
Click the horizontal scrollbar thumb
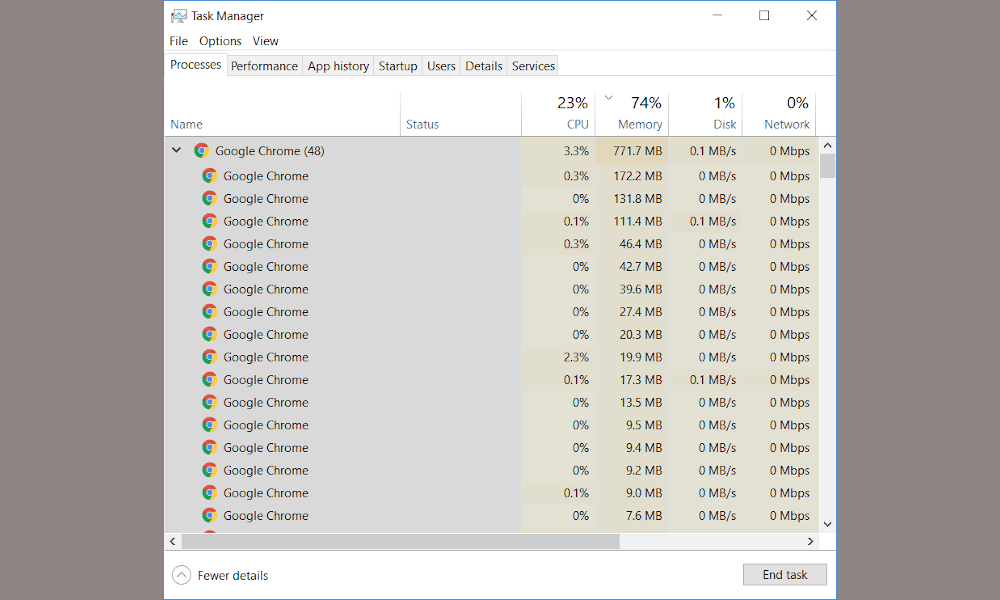[x=401, y=541]
